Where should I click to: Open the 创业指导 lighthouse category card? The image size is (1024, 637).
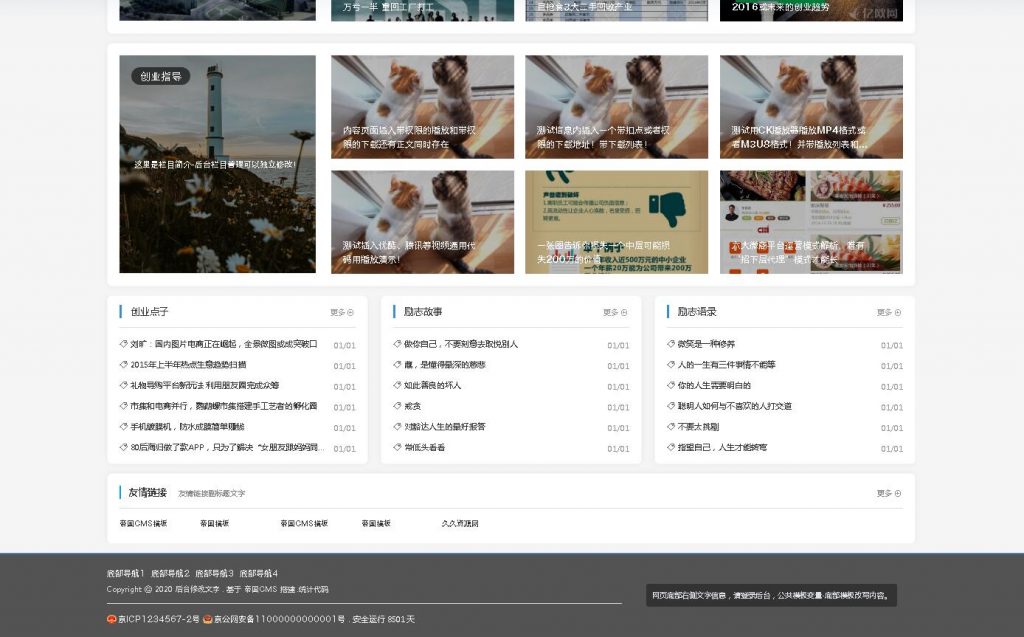point(217,164)
